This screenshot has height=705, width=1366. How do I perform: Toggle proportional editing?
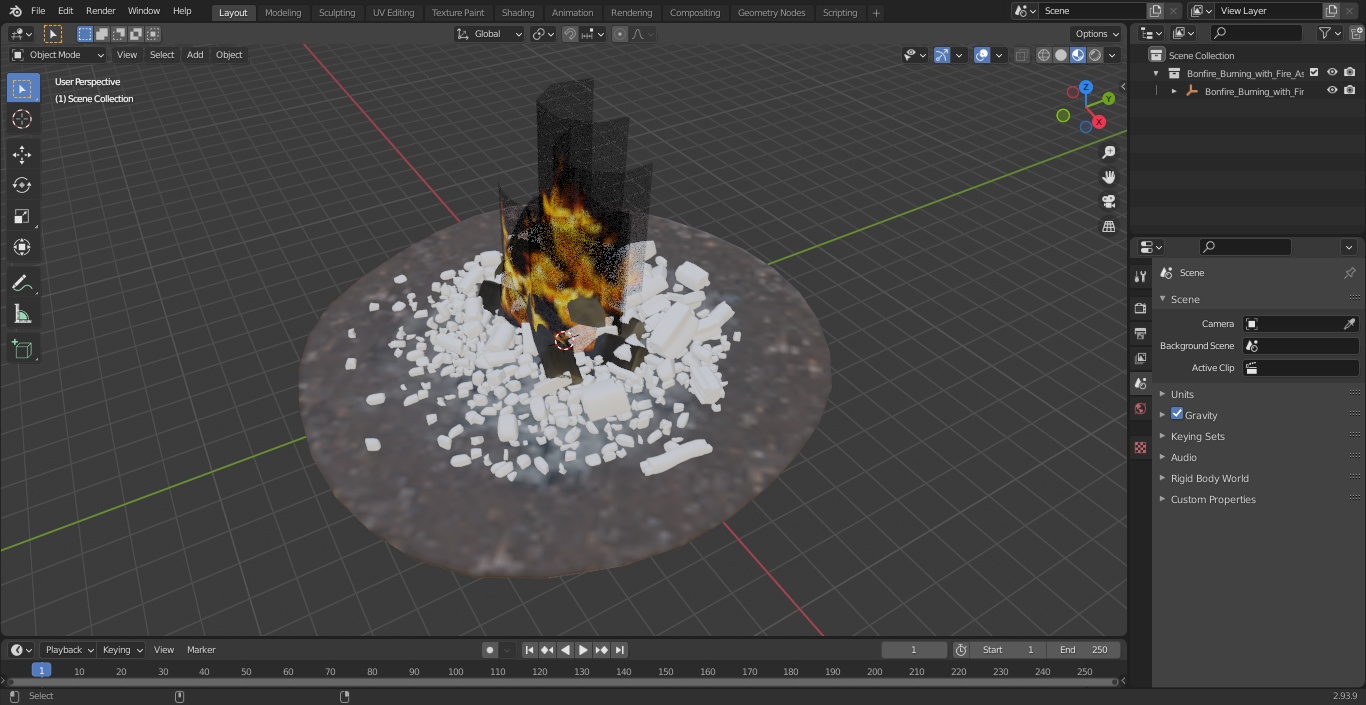(620, 34)
